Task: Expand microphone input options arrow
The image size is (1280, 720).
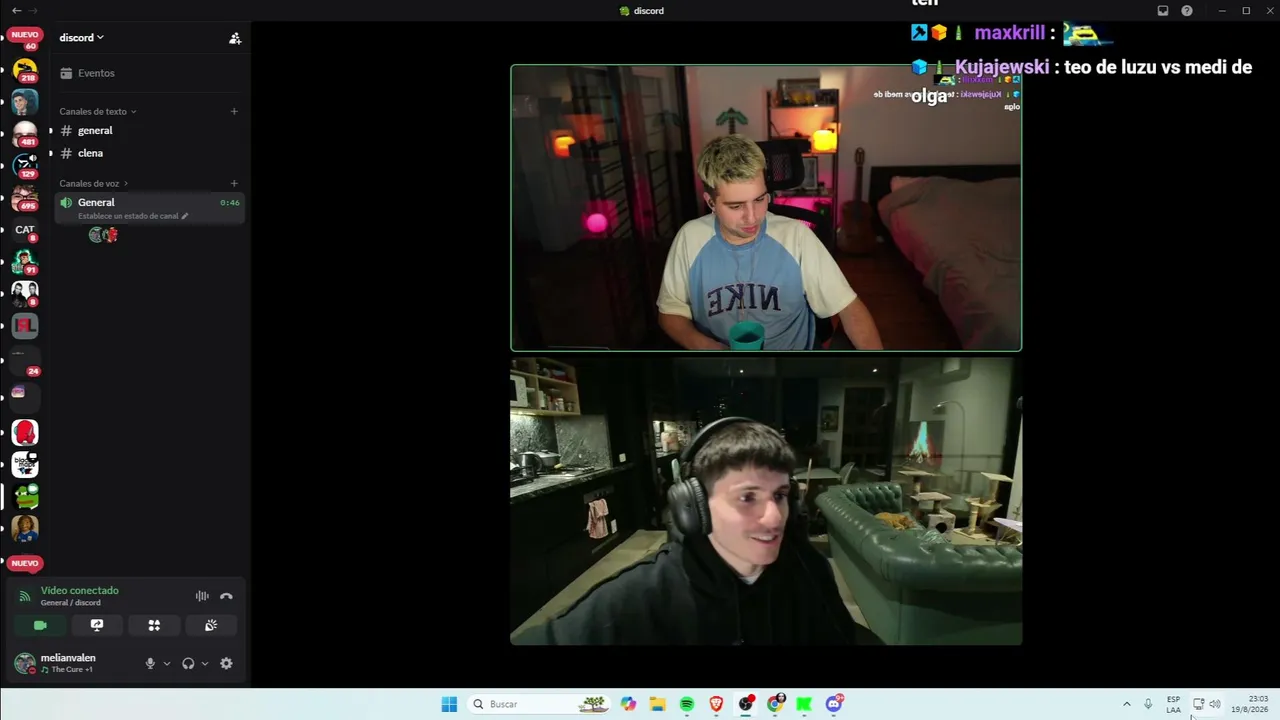Action: [166, 663]
